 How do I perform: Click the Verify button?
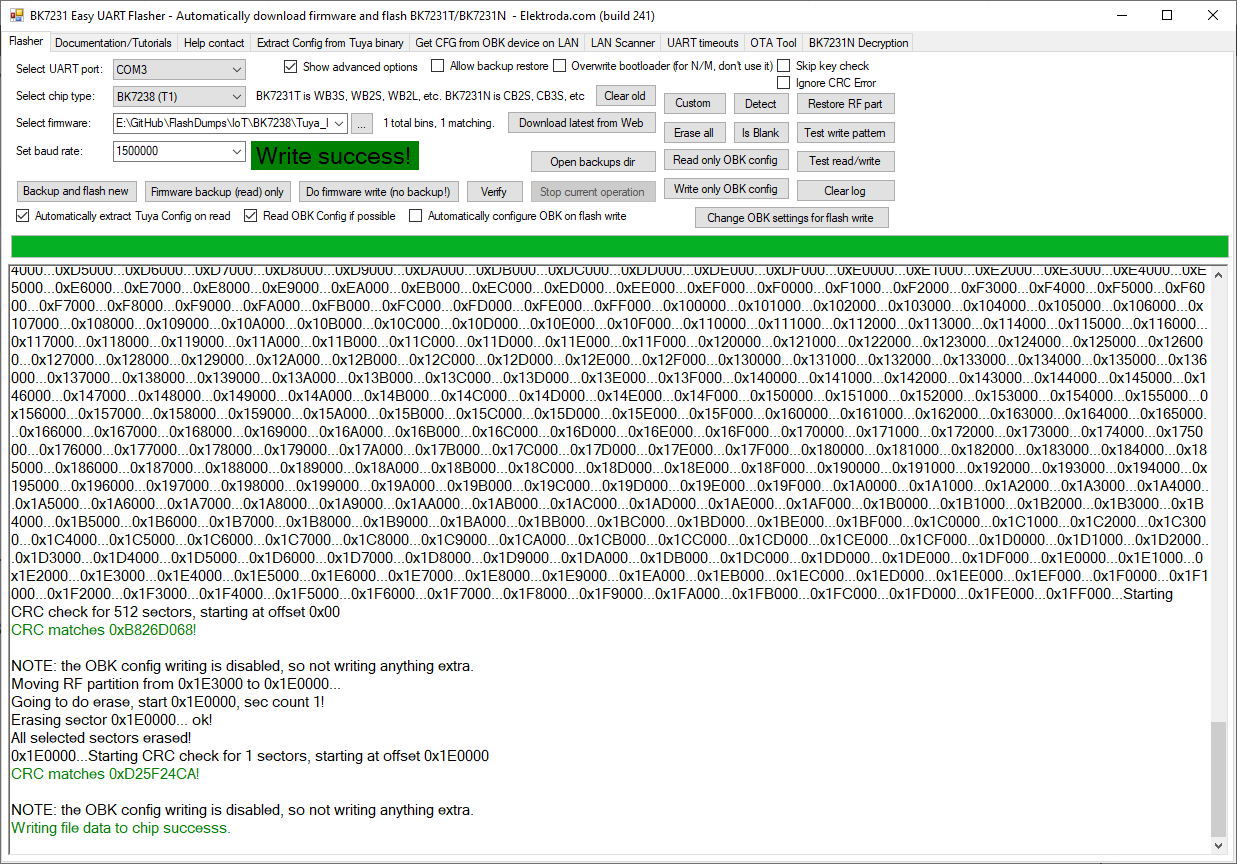click(x=494, y=191)
